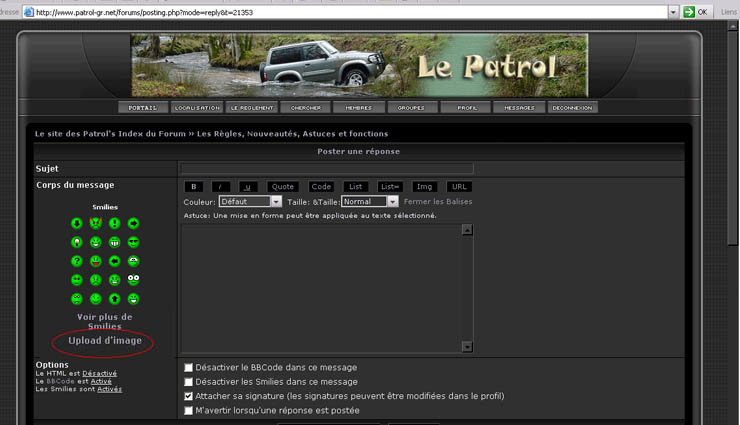Open the Messages menu item

pyautogui.click(x=519, y=108)
